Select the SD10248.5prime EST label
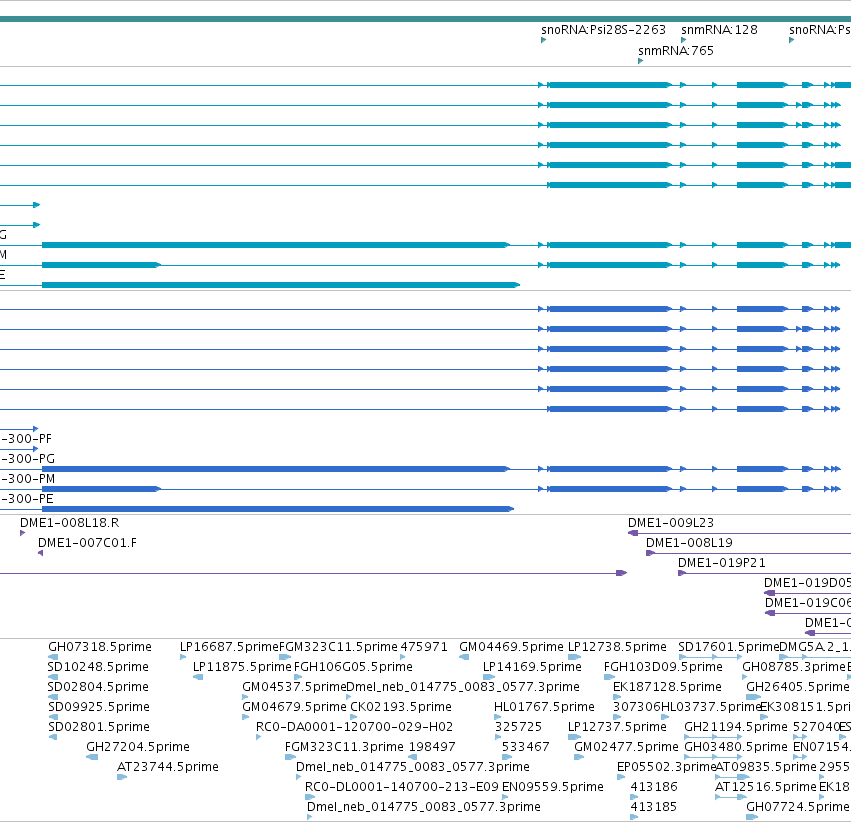The height and width of the screenshot is (822, 851). (x=98, y=667)
